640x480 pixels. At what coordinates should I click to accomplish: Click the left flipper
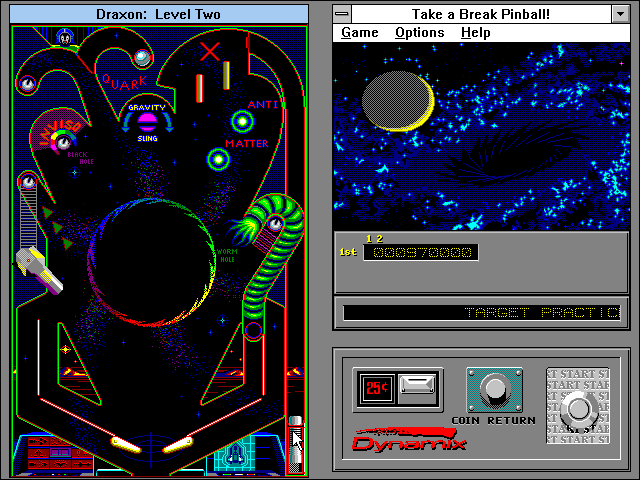click(126, 444)
